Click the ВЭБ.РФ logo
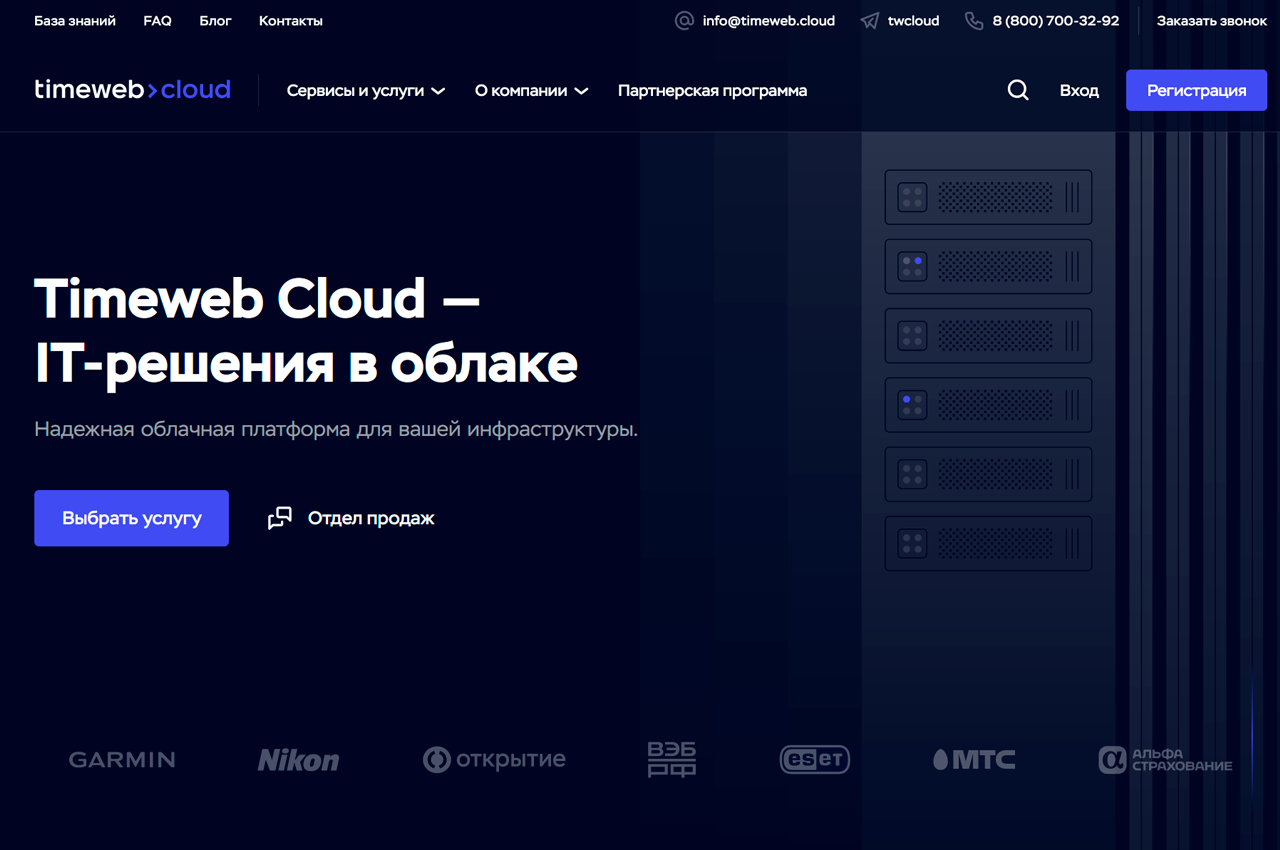Image resolution: width=1280 pixels, height=850 pixels. (672, 760)
